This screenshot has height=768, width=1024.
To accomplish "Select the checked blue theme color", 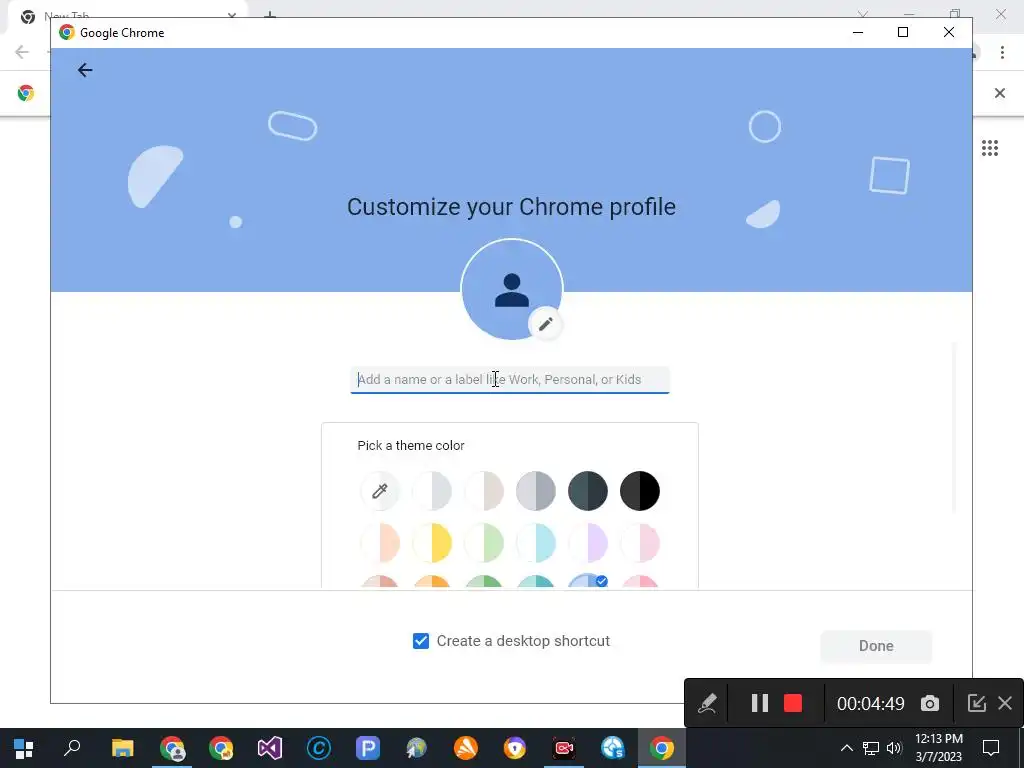I will click(588, 581).
